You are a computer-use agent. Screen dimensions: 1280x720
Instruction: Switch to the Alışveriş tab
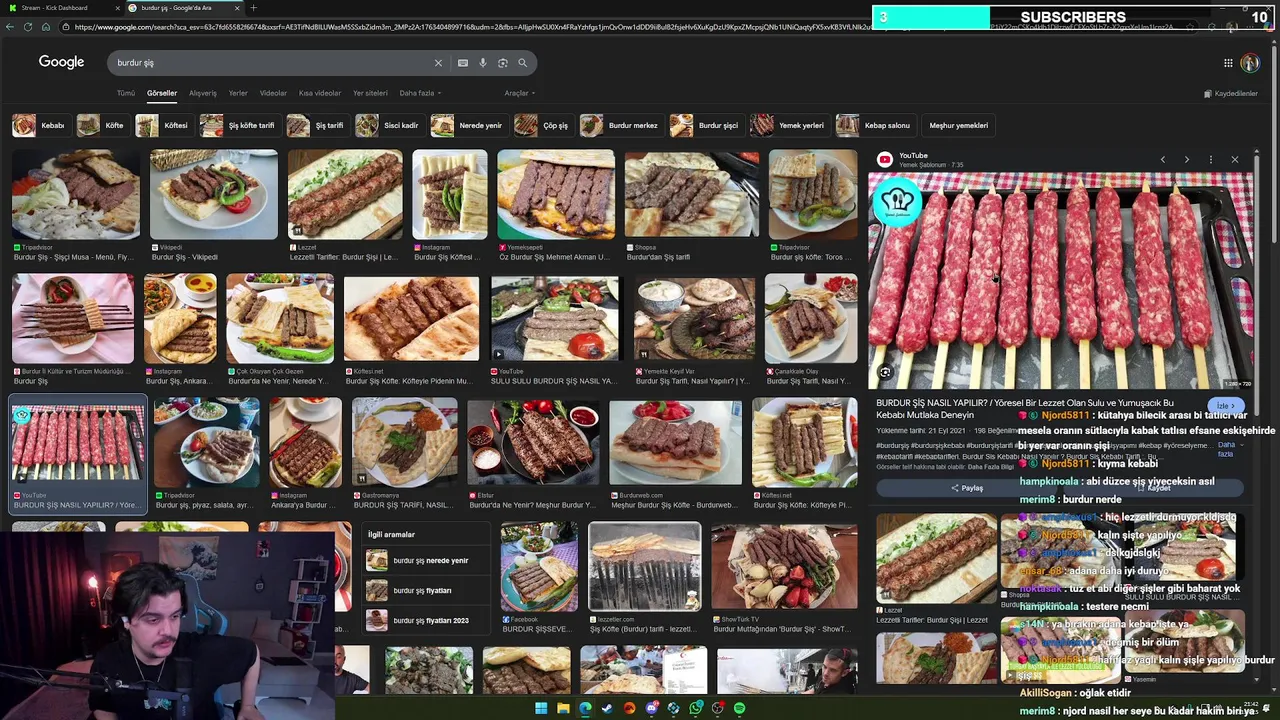[203, 93]
